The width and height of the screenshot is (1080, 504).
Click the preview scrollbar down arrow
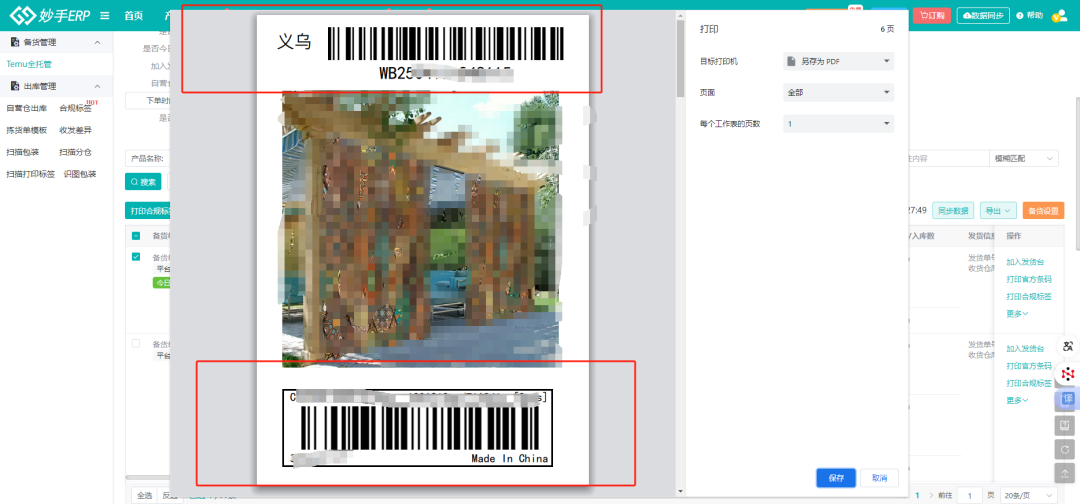(681, 491)
